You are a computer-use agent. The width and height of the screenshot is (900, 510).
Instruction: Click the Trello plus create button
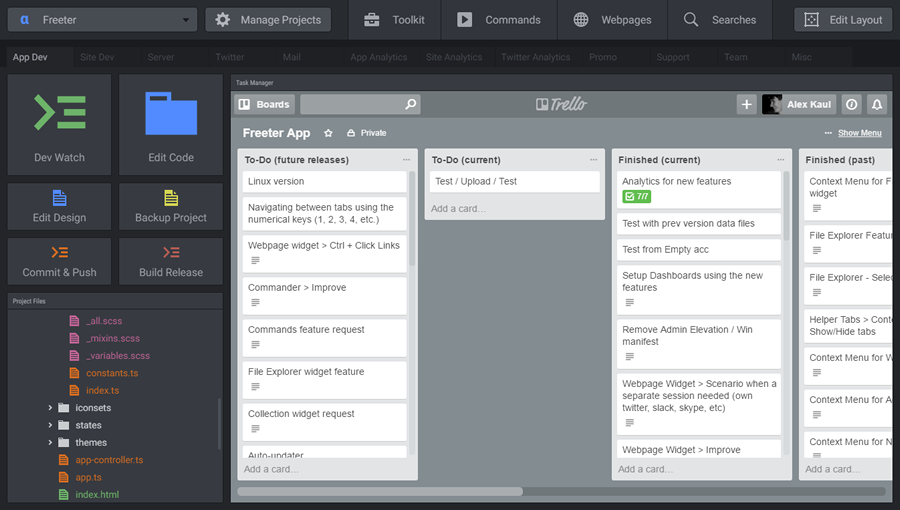(746, 104)
